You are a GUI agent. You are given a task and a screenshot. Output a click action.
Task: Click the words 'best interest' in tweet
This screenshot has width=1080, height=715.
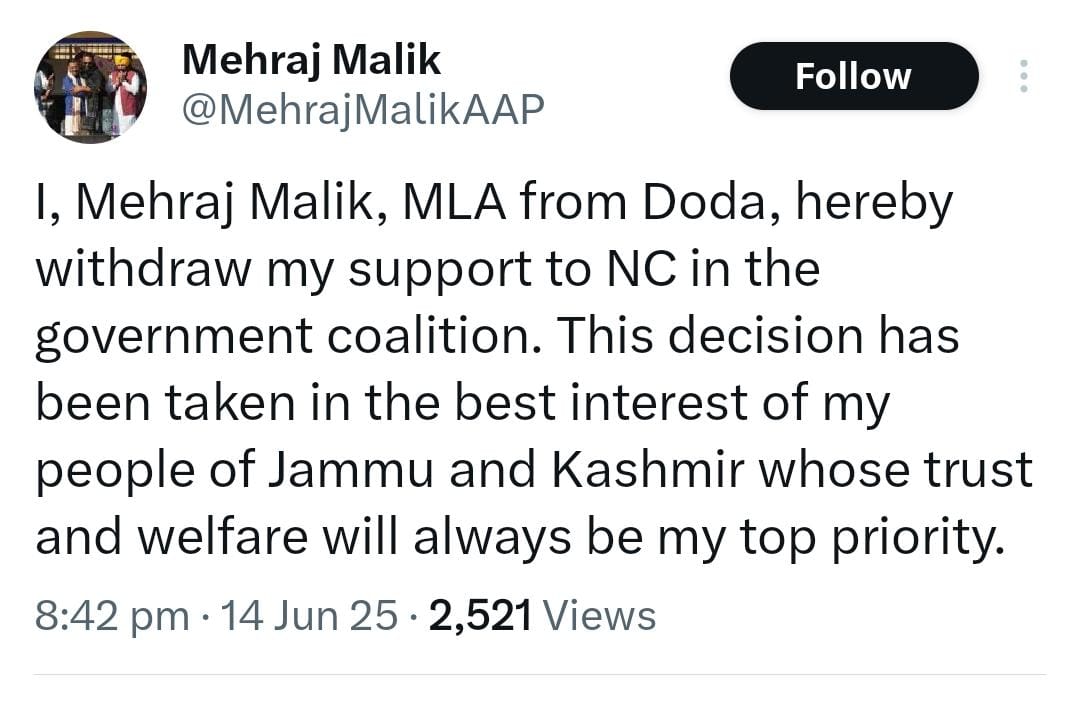coord(601,403)
